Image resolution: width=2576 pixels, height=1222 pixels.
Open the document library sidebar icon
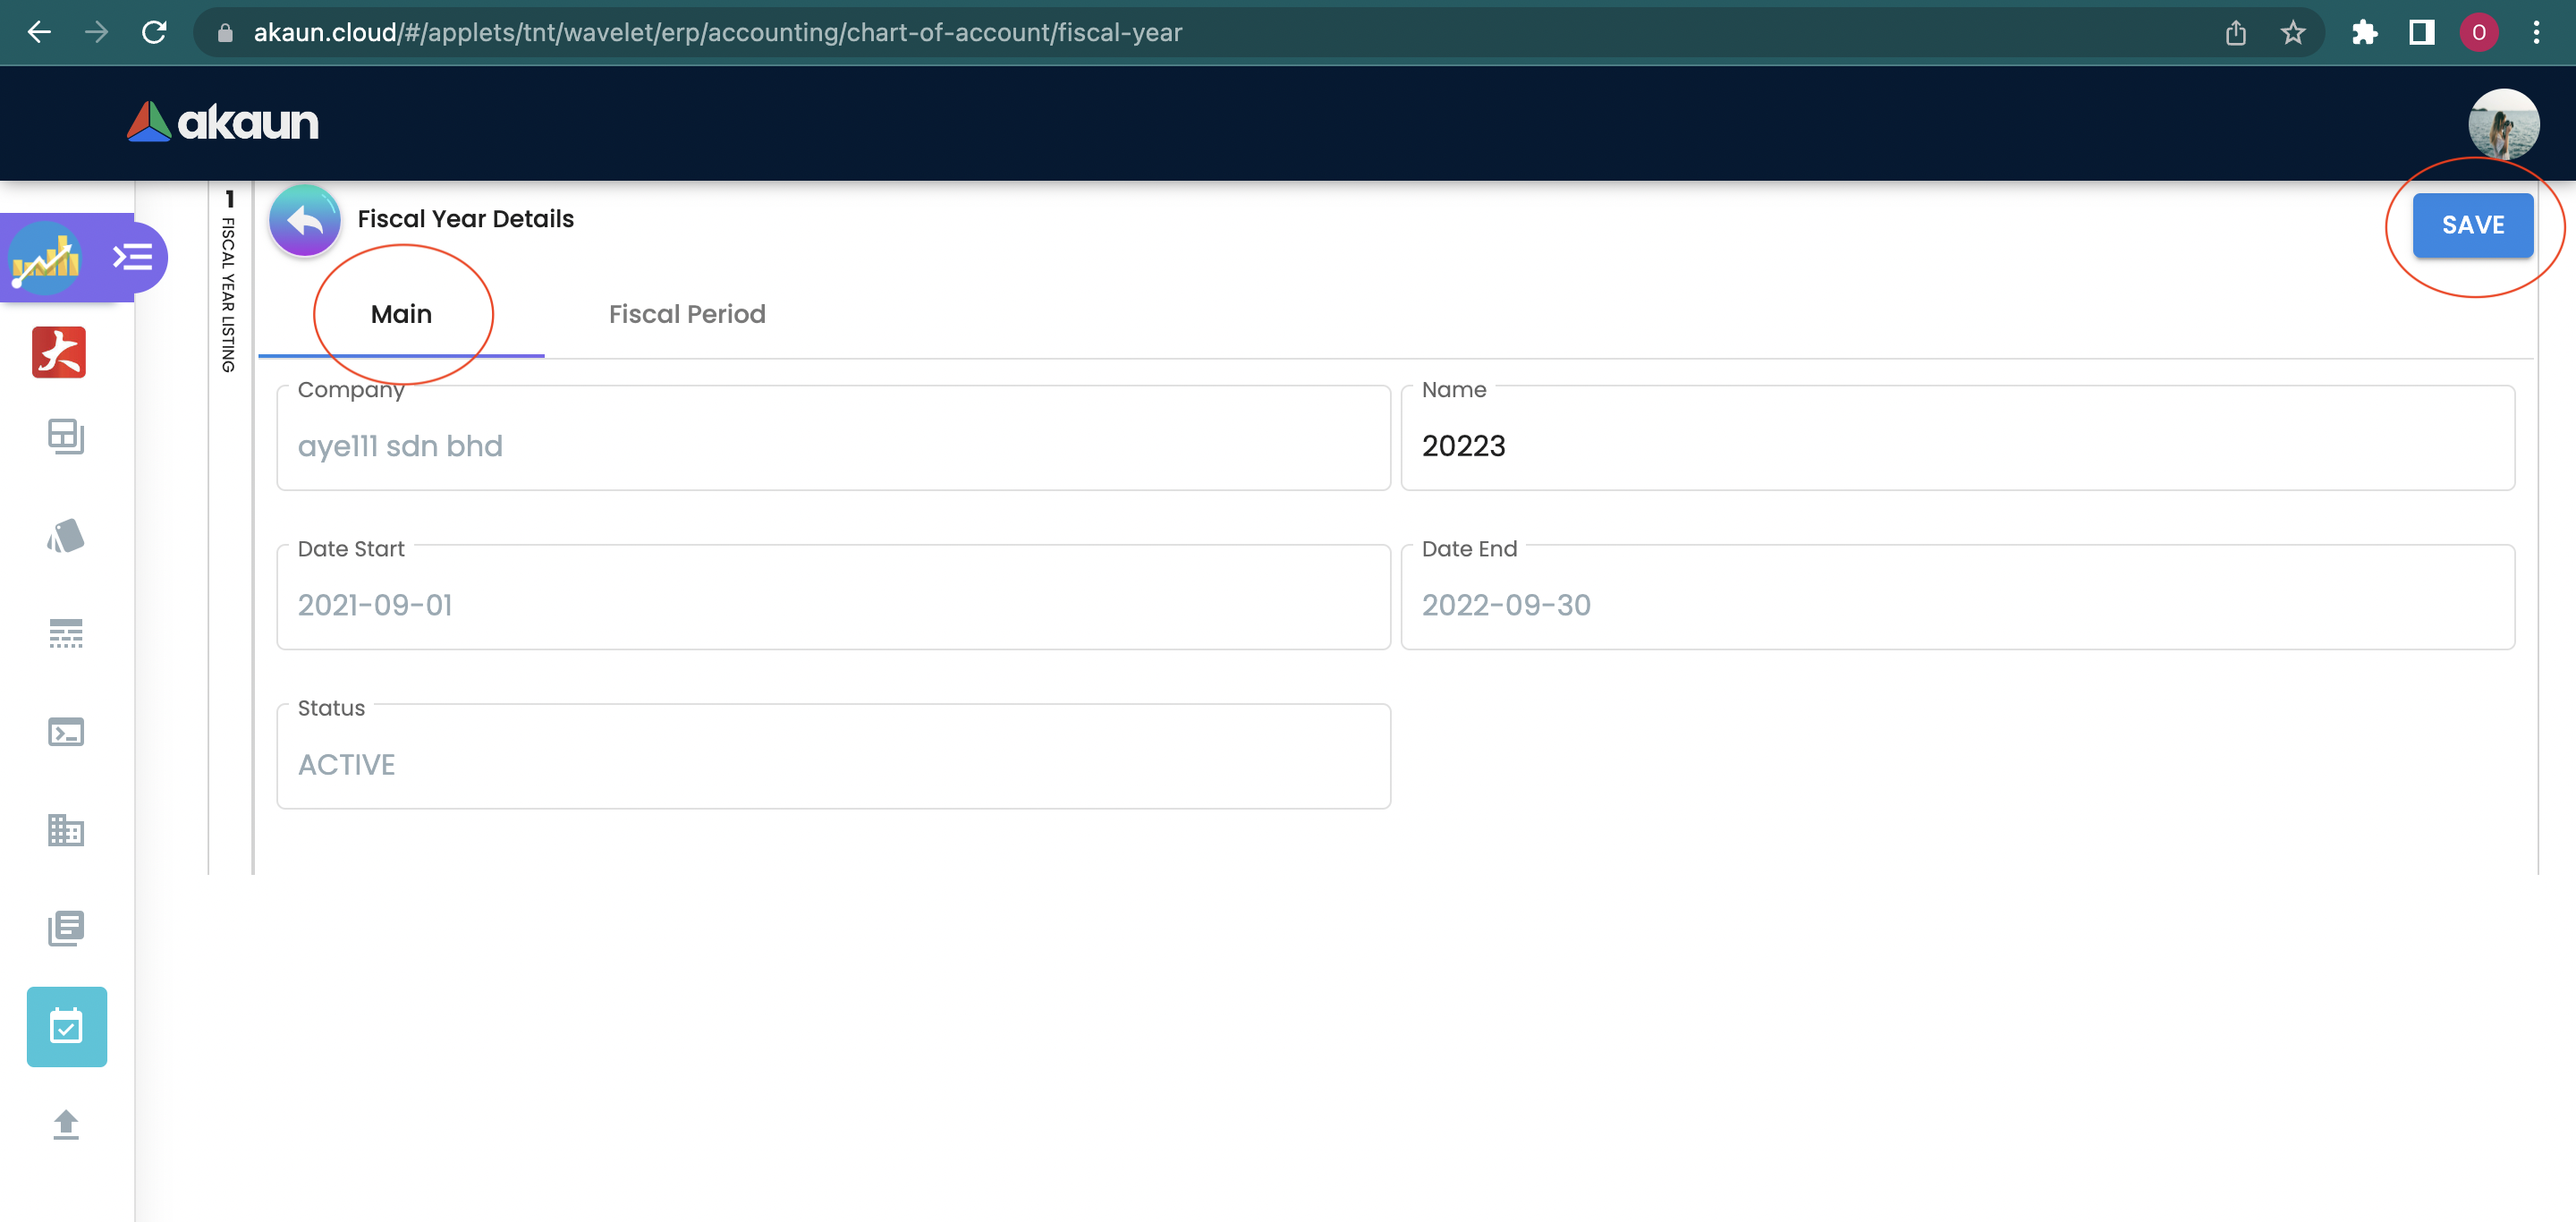click(x=66, y=928)
